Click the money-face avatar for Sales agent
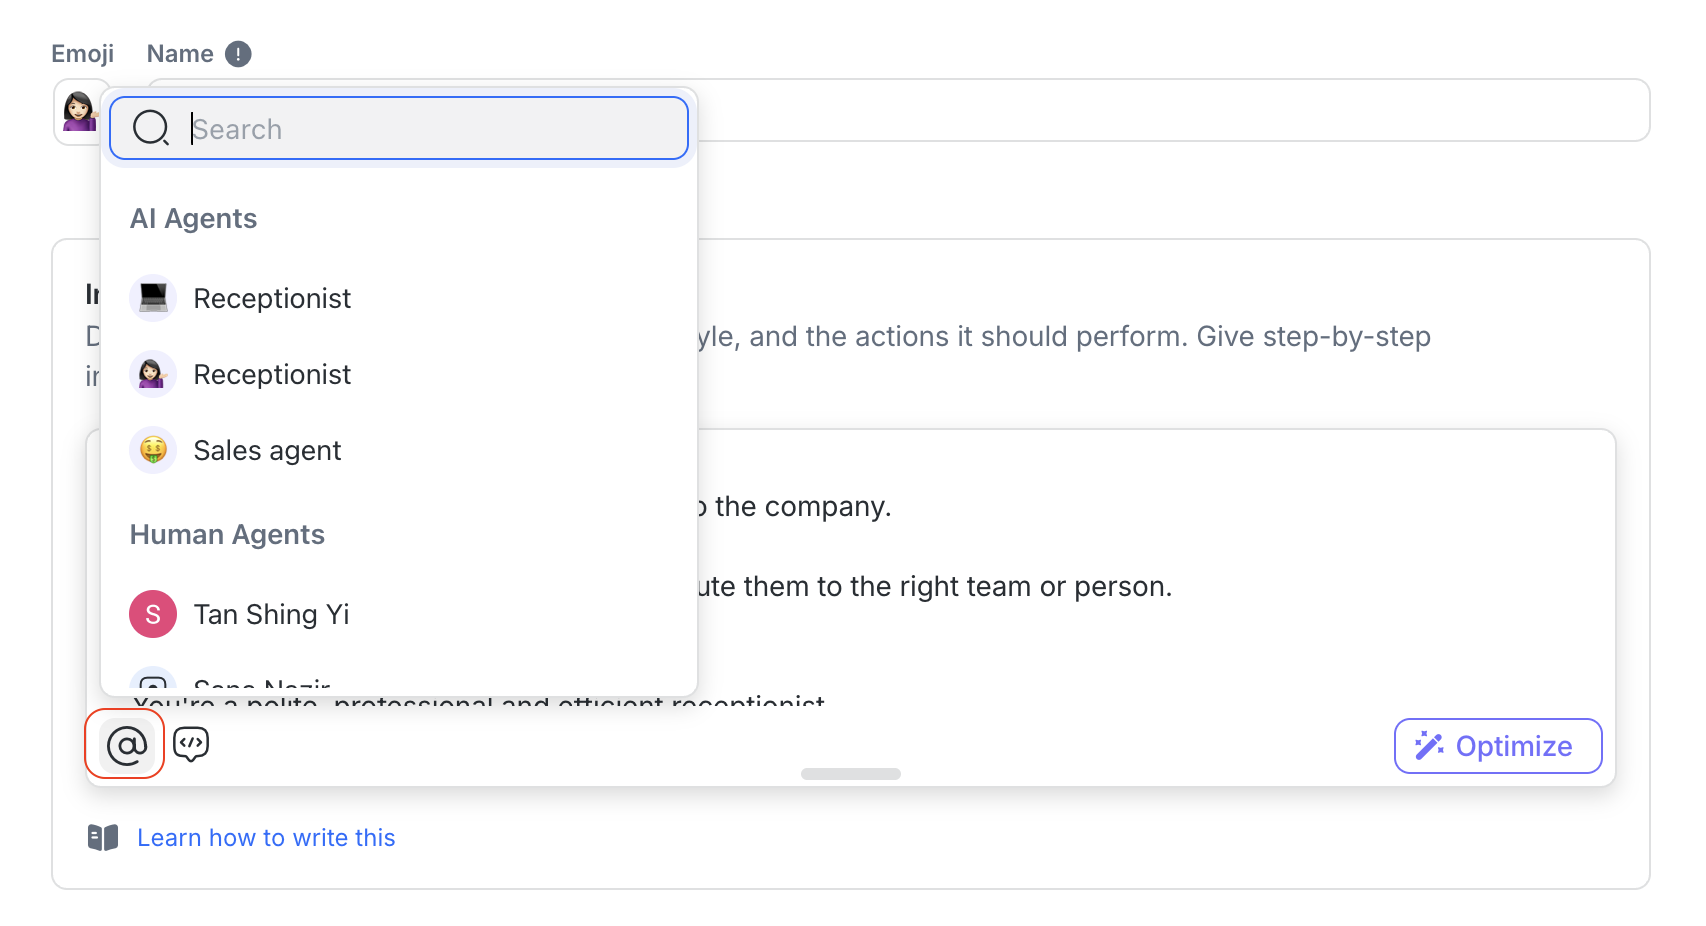Image resolution: width=1706 pixels, height=926 pixels. [x=153, y=450]
